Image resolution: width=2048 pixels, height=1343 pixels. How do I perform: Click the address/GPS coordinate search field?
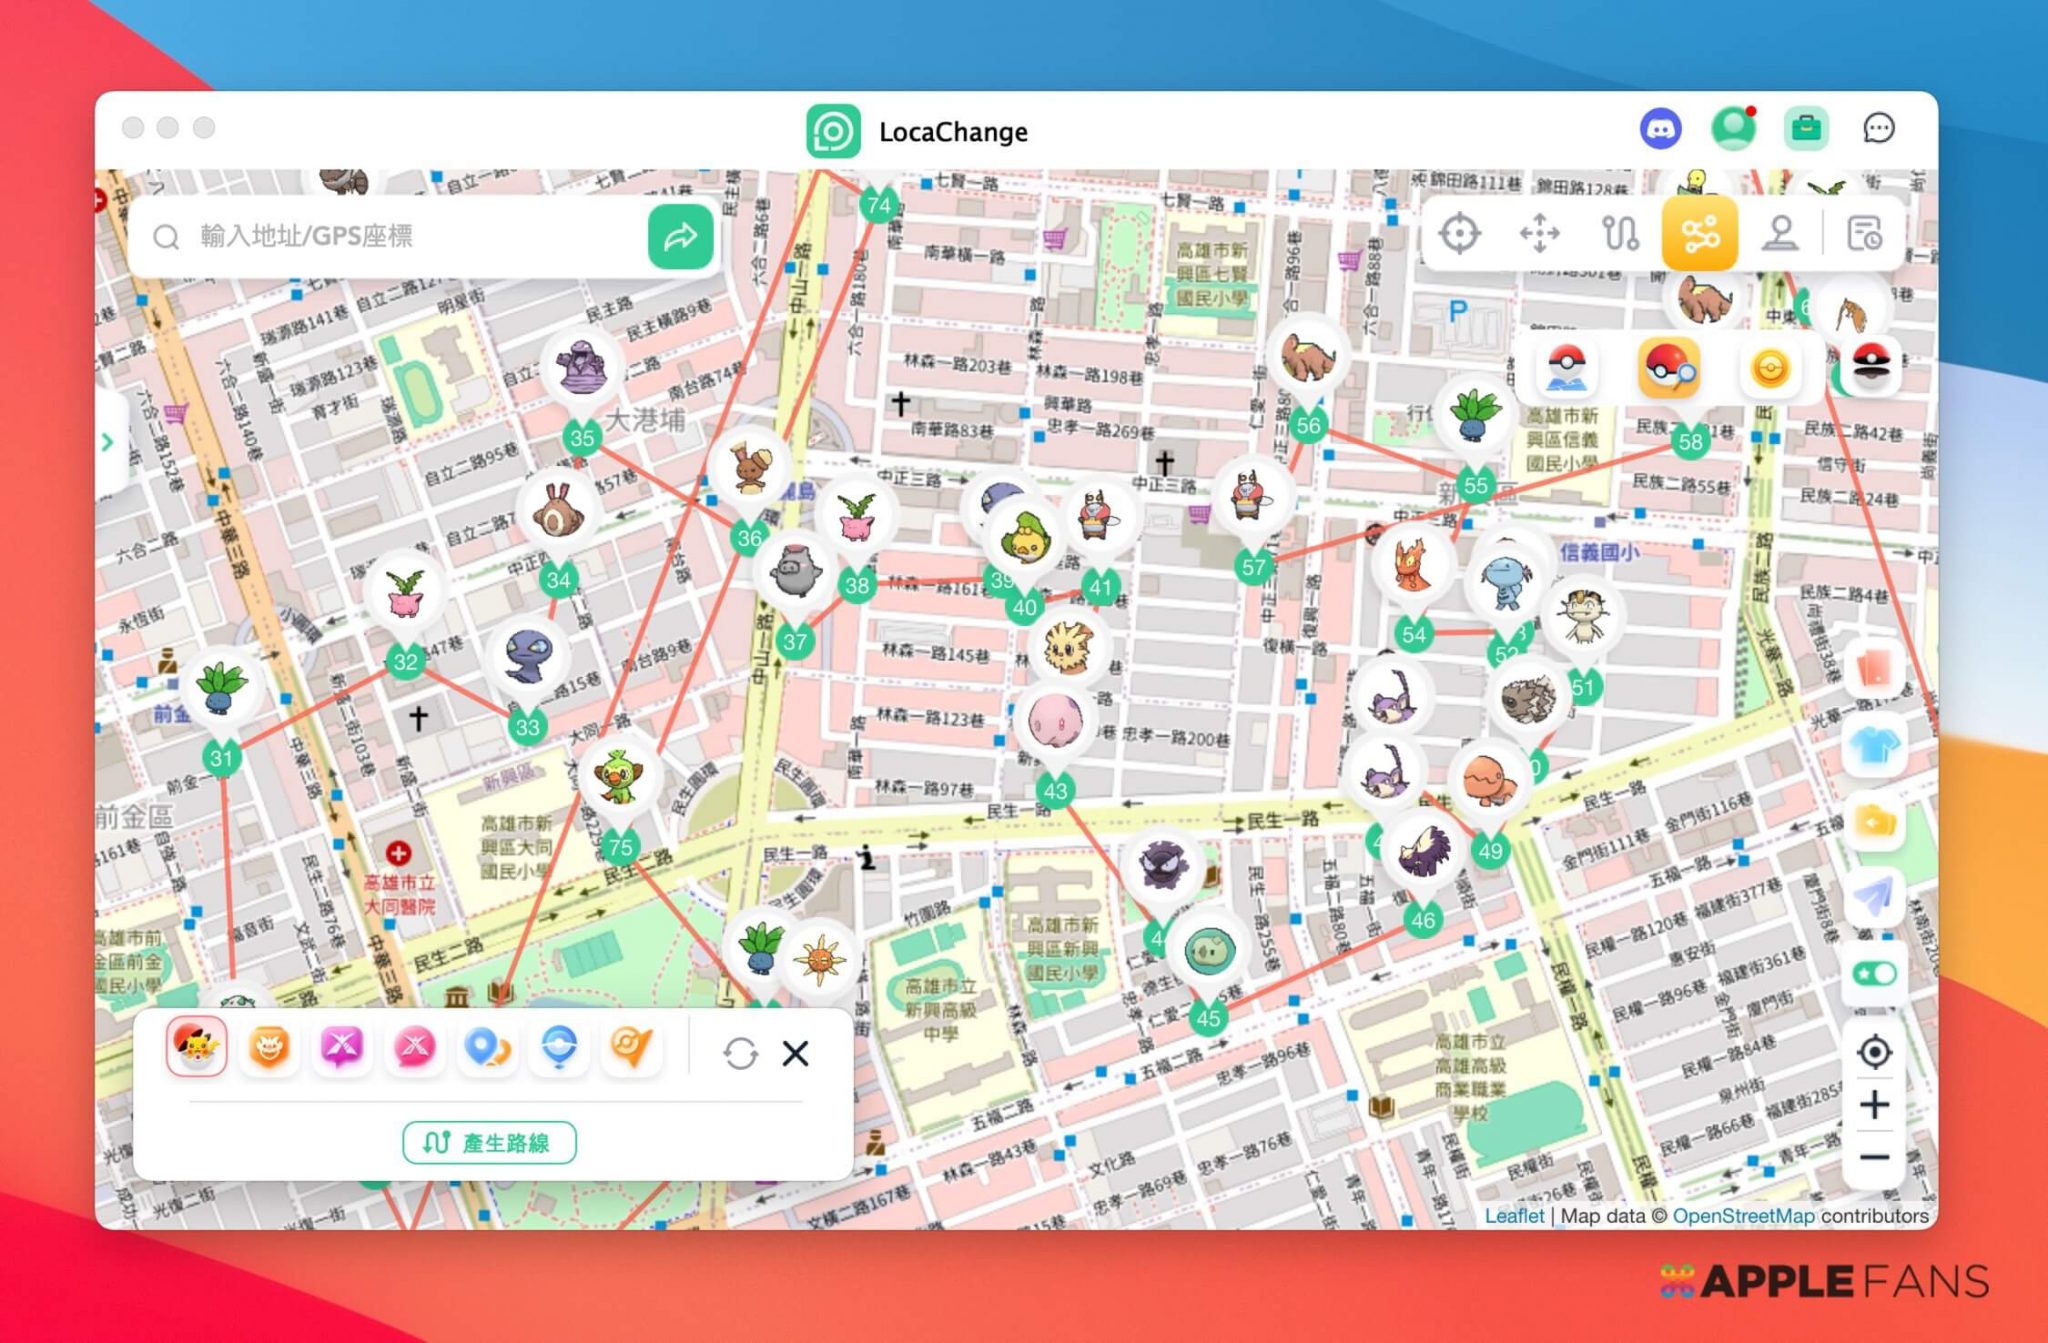[x=400, y=236]
